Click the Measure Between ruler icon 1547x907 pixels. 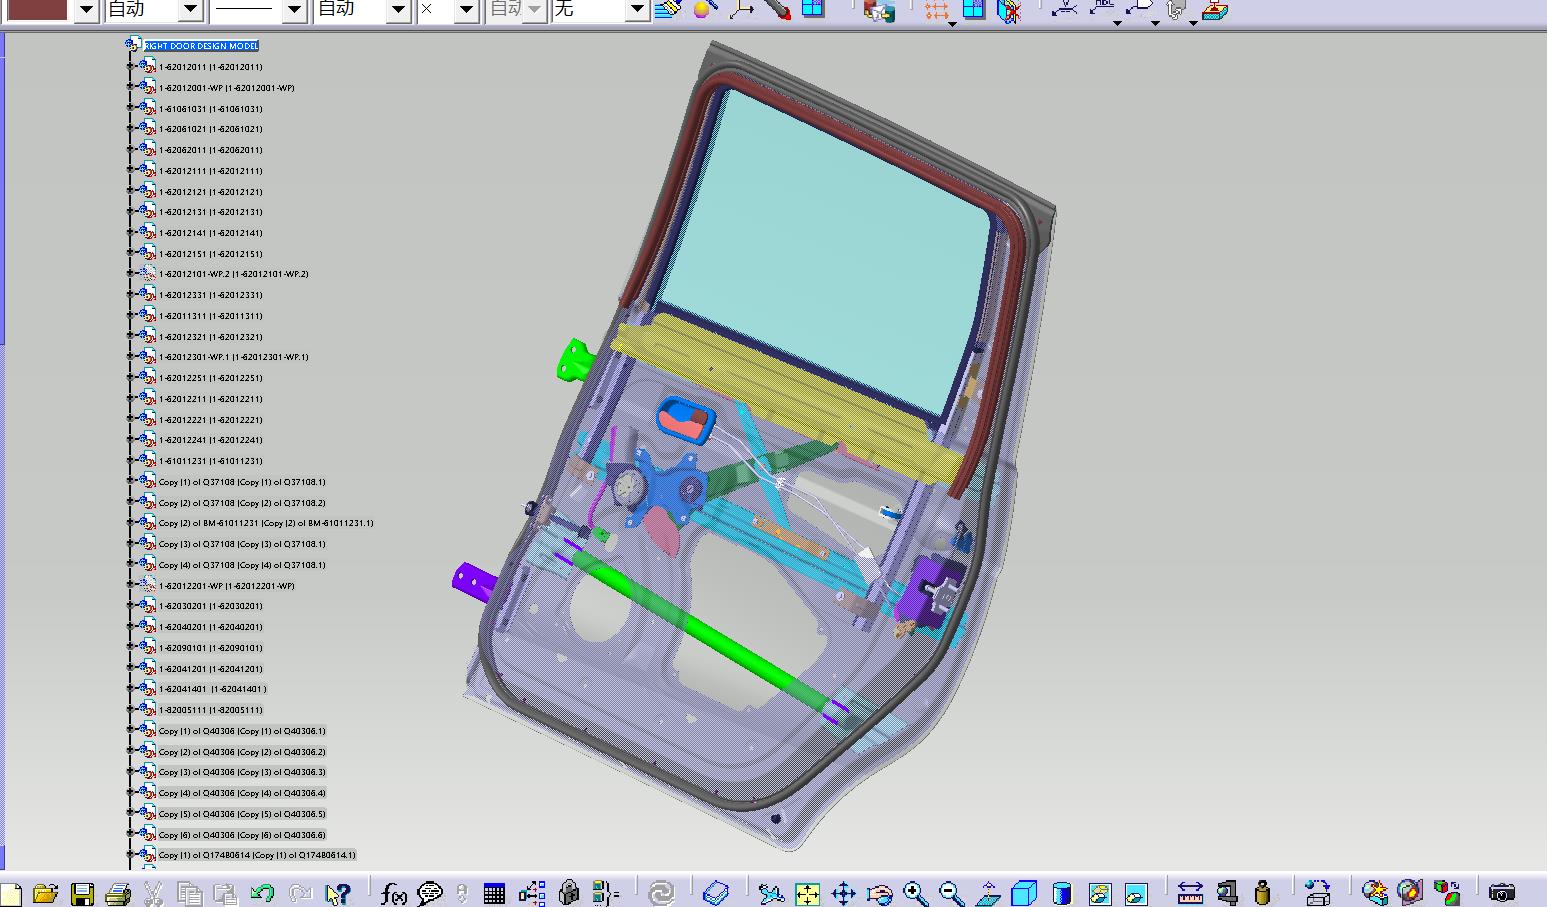pyautogui.click(x=1190, y=892)
